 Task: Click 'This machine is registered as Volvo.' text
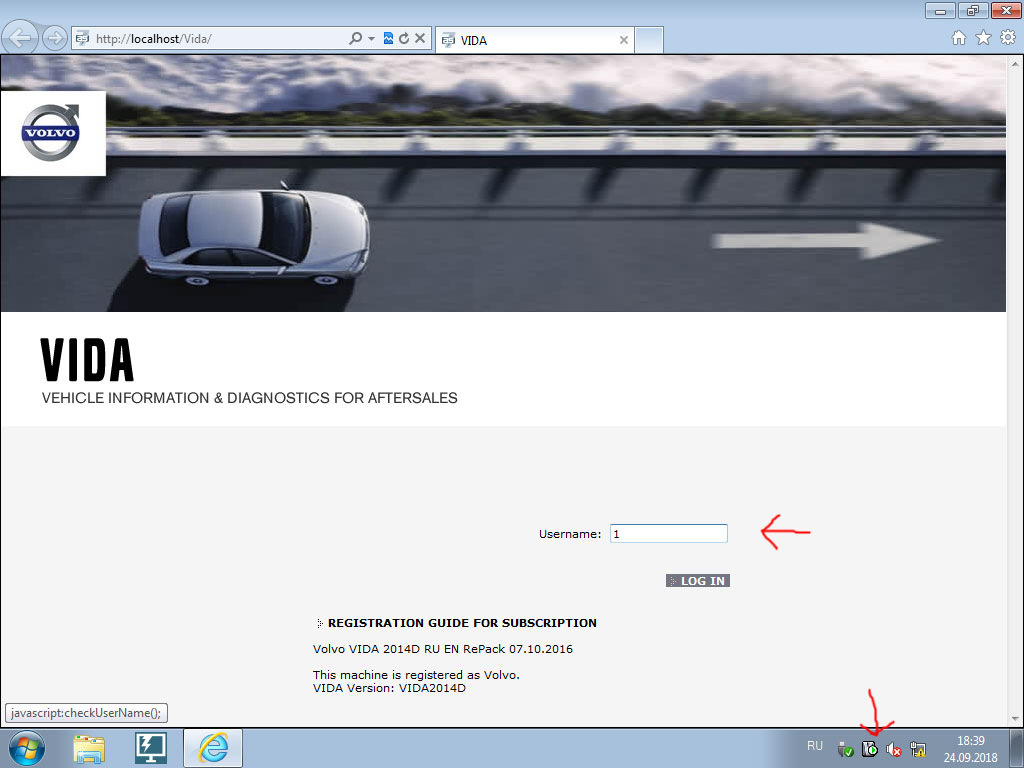pyautogui.click(x=416, y=675)
